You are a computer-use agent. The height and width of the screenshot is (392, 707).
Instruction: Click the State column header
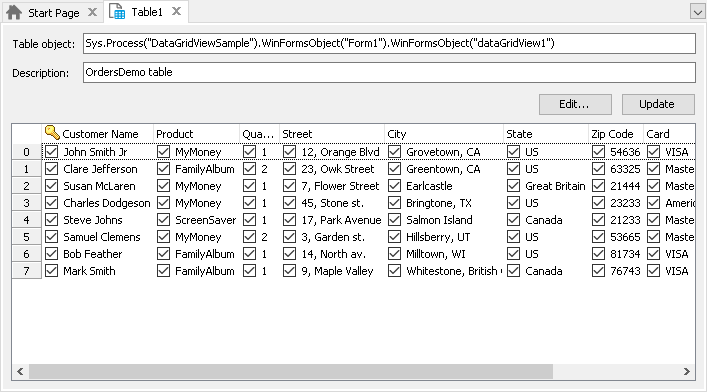pos(546,134)
